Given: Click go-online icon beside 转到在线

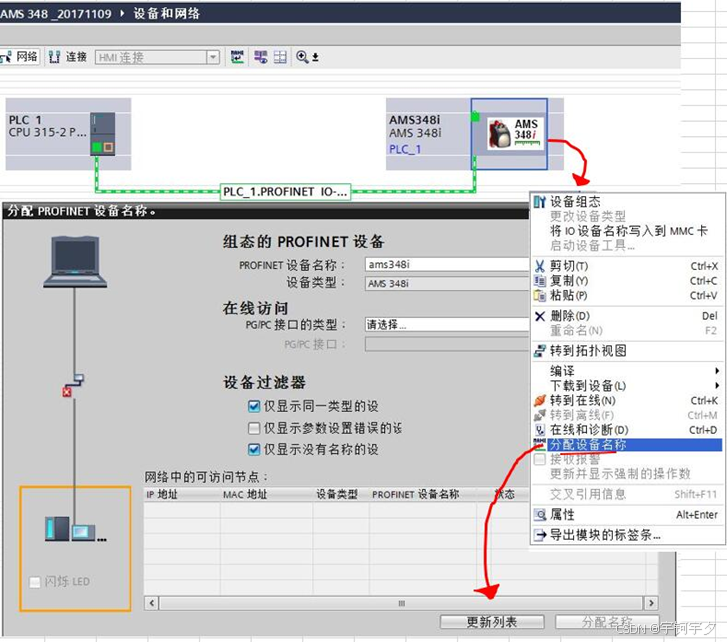Looking at the screenshot, I should click(540, 400).
